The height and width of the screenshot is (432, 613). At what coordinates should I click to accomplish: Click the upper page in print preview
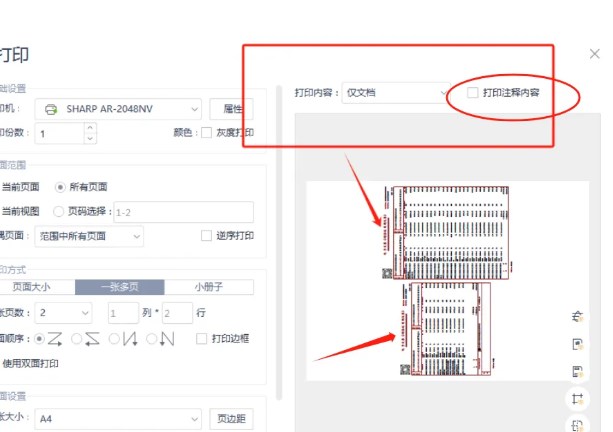pyautogui.click(x=446, y=233)
